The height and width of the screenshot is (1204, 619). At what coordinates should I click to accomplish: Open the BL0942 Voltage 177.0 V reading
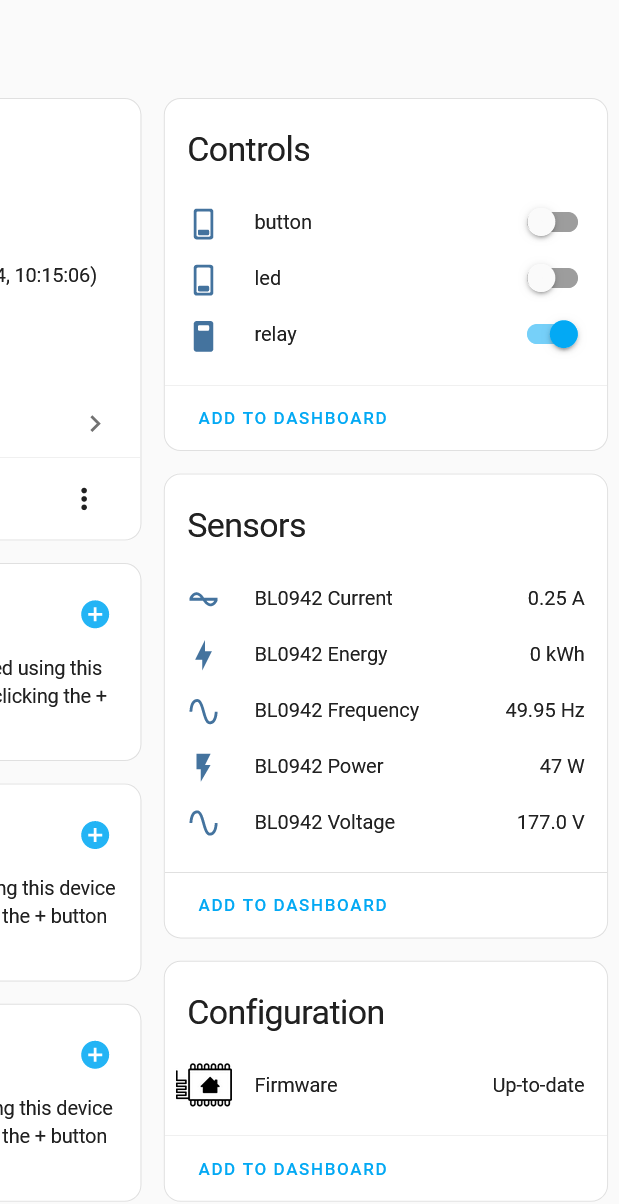coord(550,823)
